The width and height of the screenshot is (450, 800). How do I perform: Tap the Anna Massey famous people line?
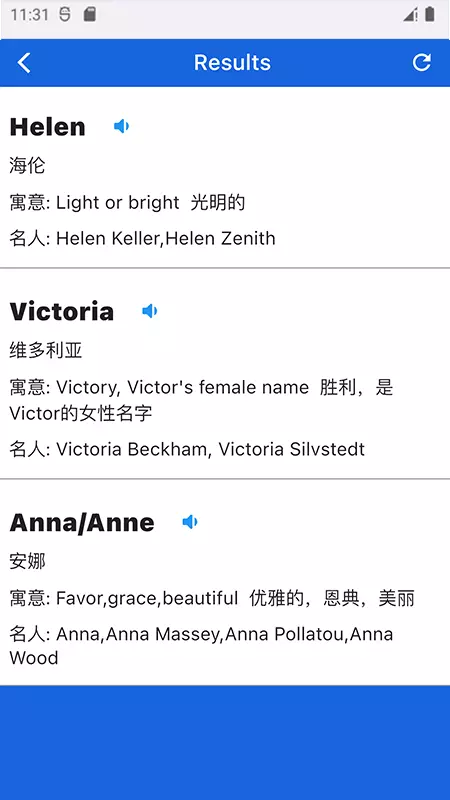point(202,645)
